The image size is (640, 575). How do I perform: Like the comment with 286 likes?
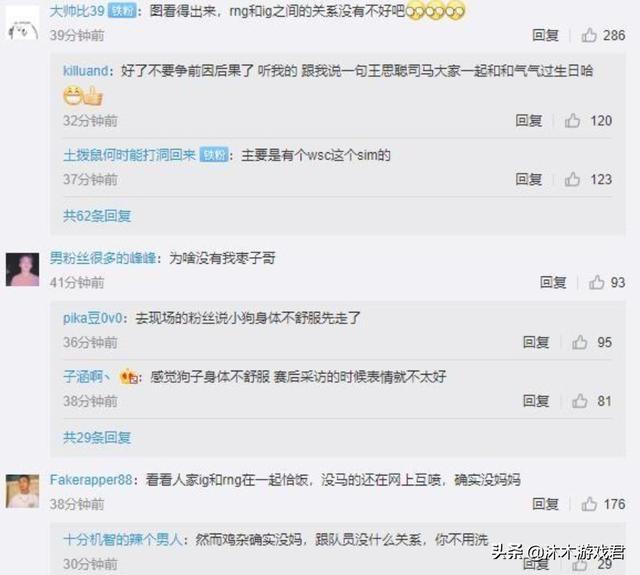(x=589, y=36)
